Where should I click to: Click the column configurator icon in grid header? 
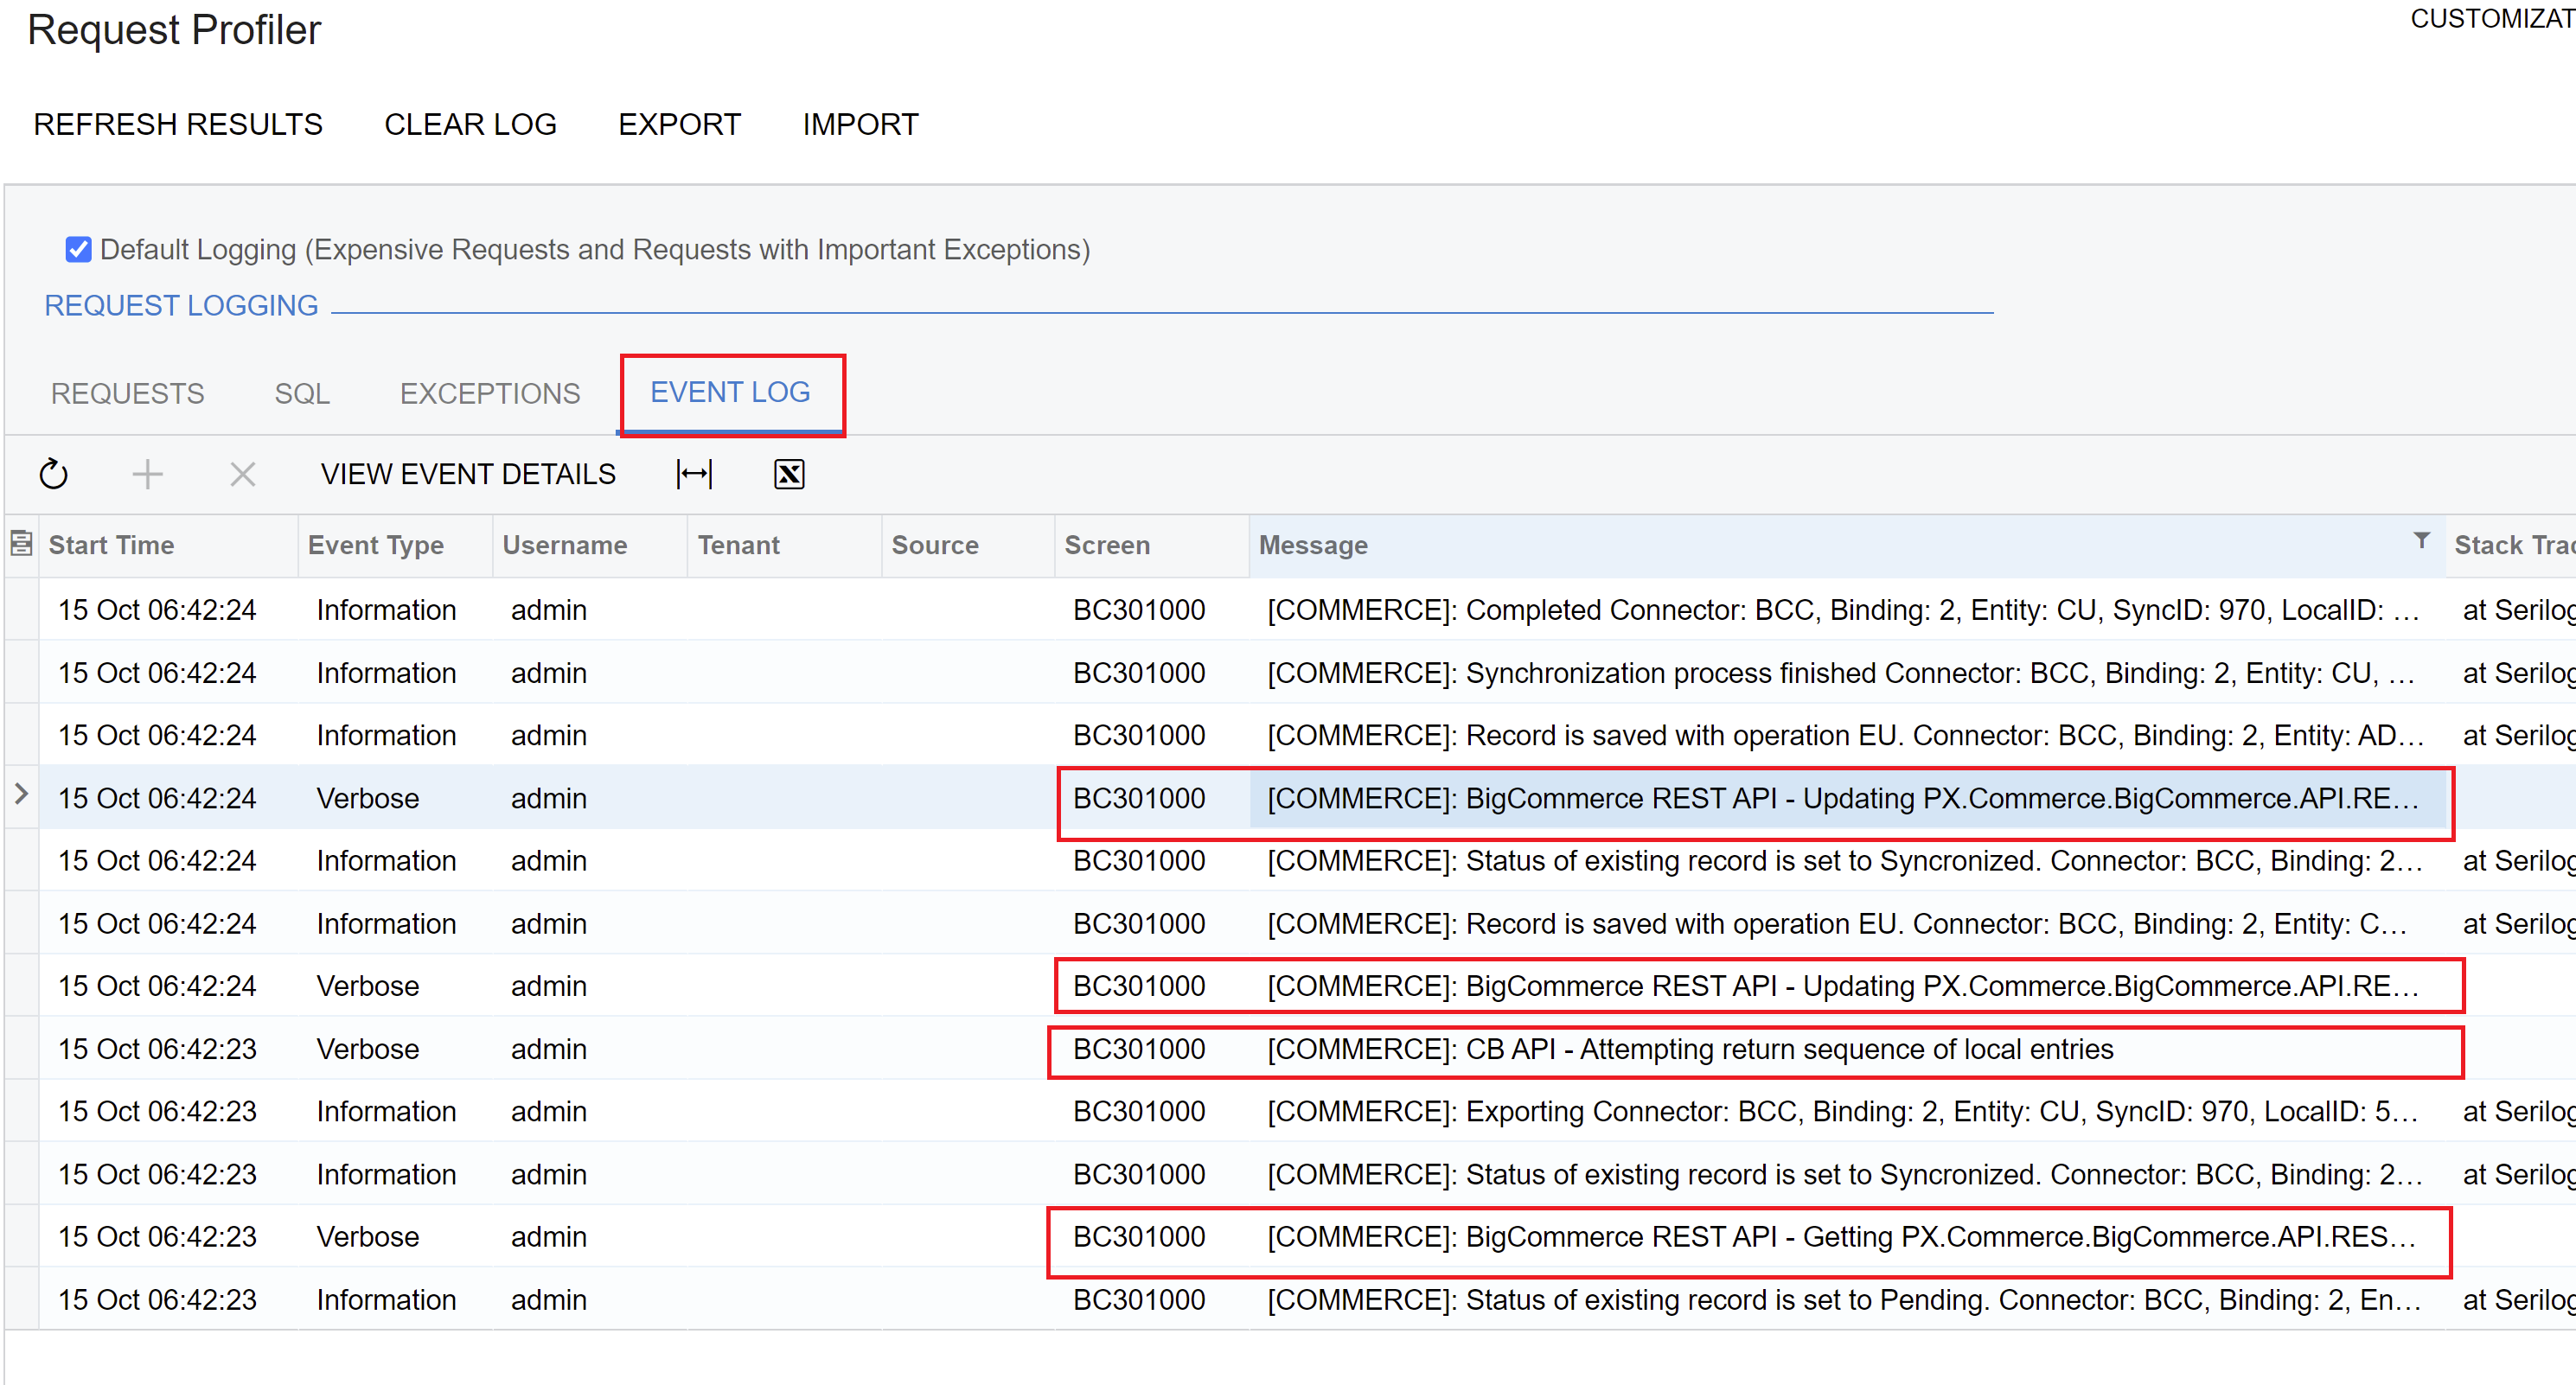[21, 544]
